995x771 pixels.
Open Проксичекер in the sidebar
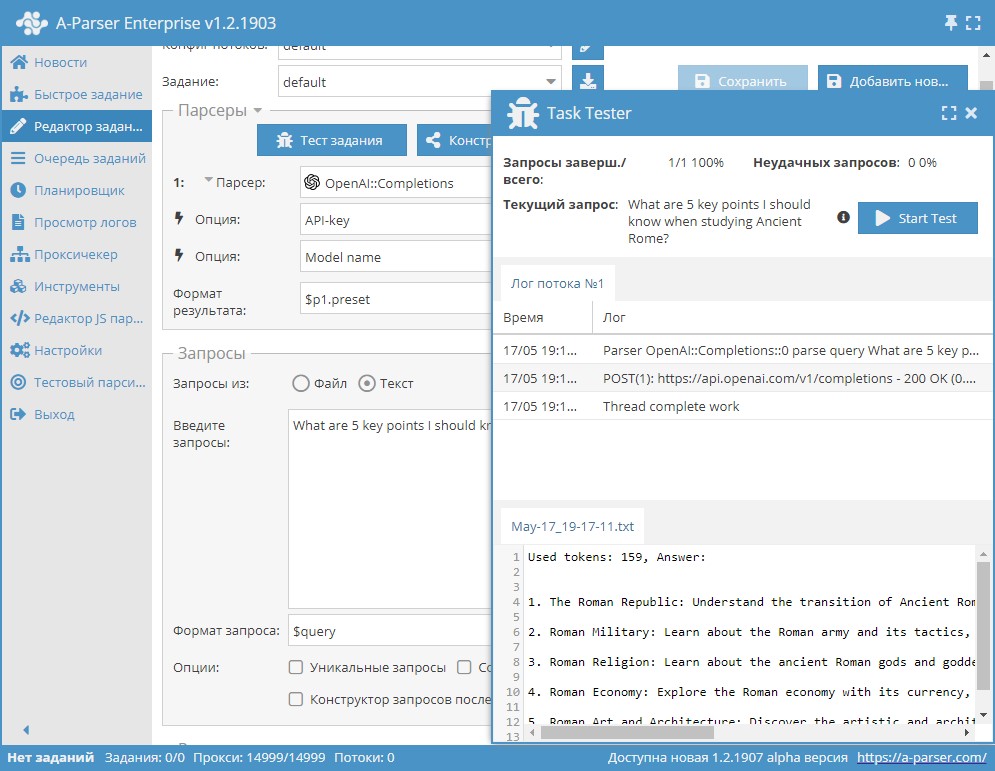click(76, 254)
